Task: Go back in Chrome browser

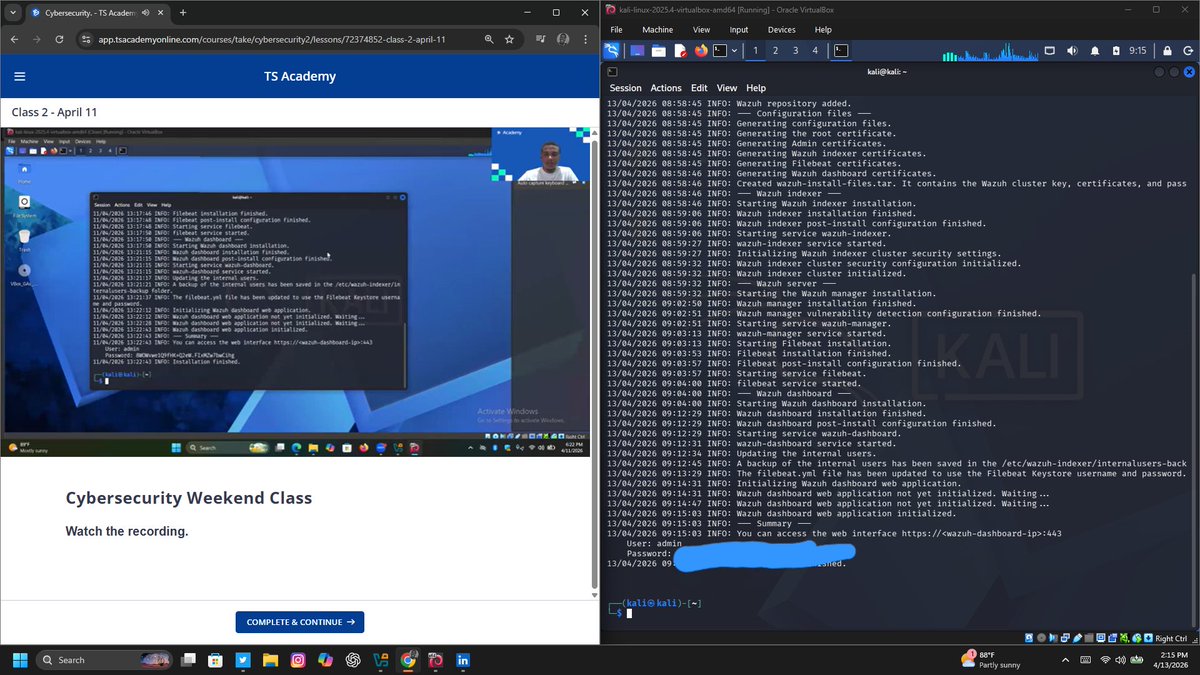Action: point(14,39)
